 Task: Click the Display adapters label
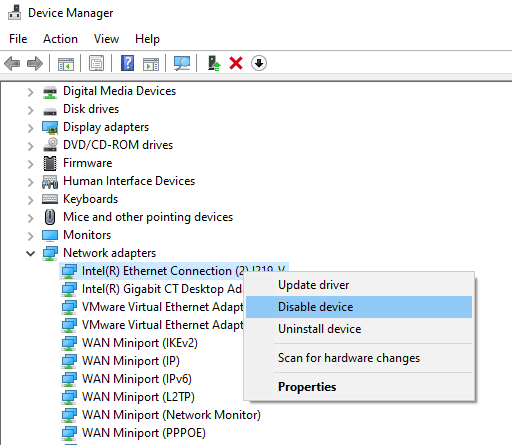click(106, 127)
